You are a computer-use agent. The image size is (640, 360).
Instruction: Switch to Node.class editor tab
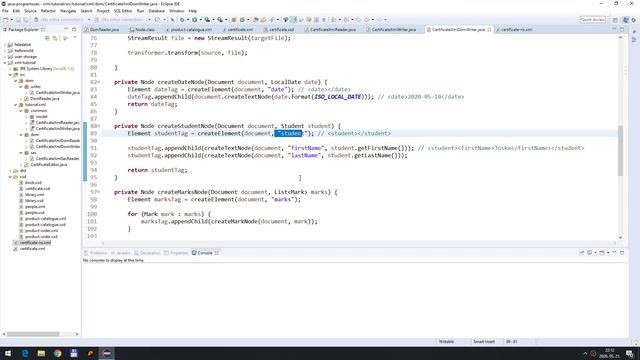[142, 29]
